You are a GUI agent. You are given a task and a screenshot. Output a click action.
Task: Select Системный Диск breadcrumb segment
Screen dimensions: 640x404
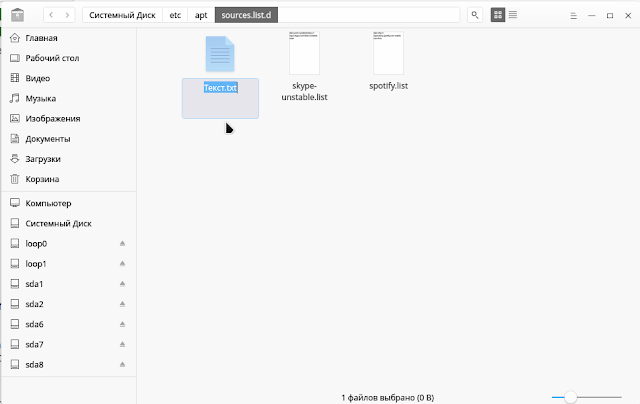[122, 15]
